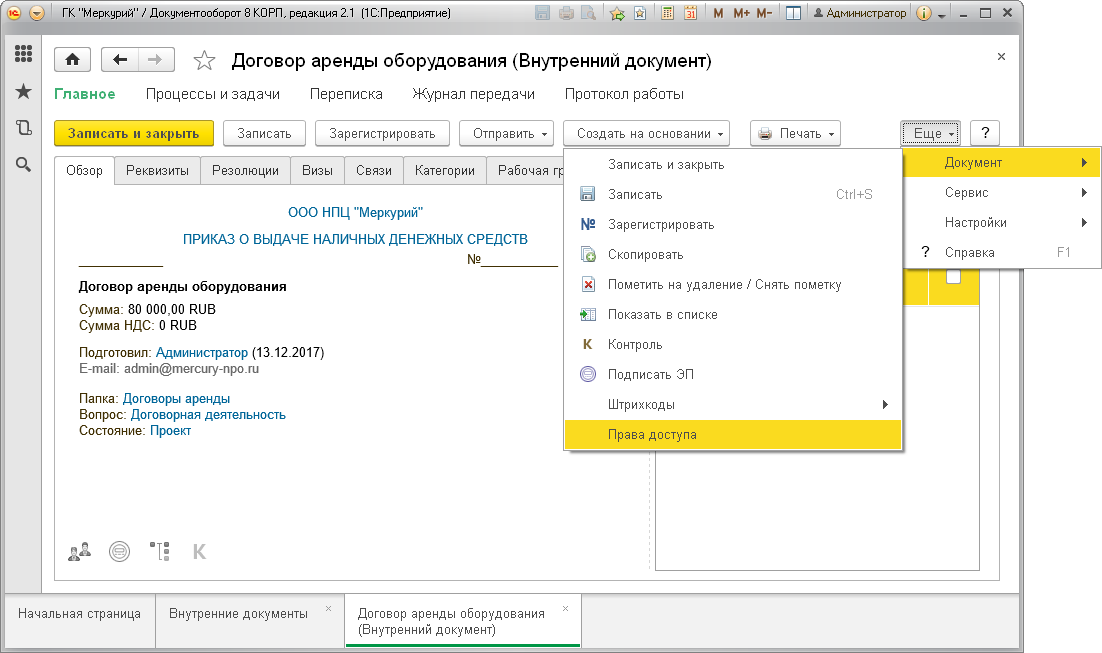Toggle the Еще dropdown menu

click(x=931, y=133)
